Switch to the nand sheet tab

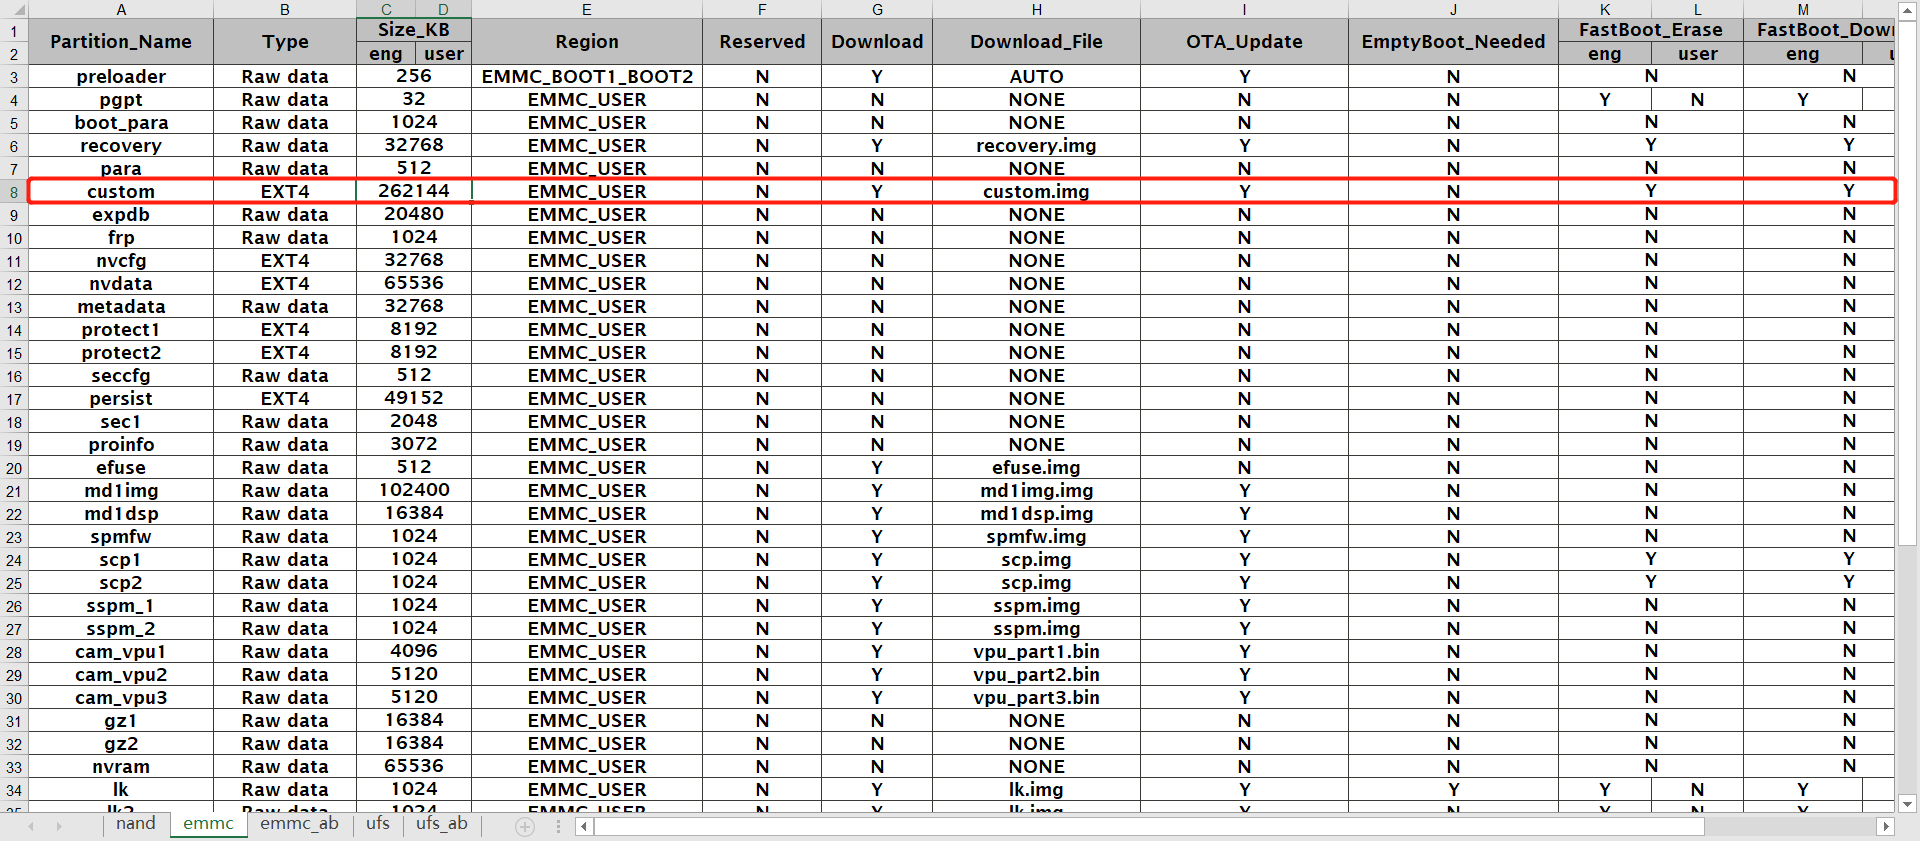point(135,824)
